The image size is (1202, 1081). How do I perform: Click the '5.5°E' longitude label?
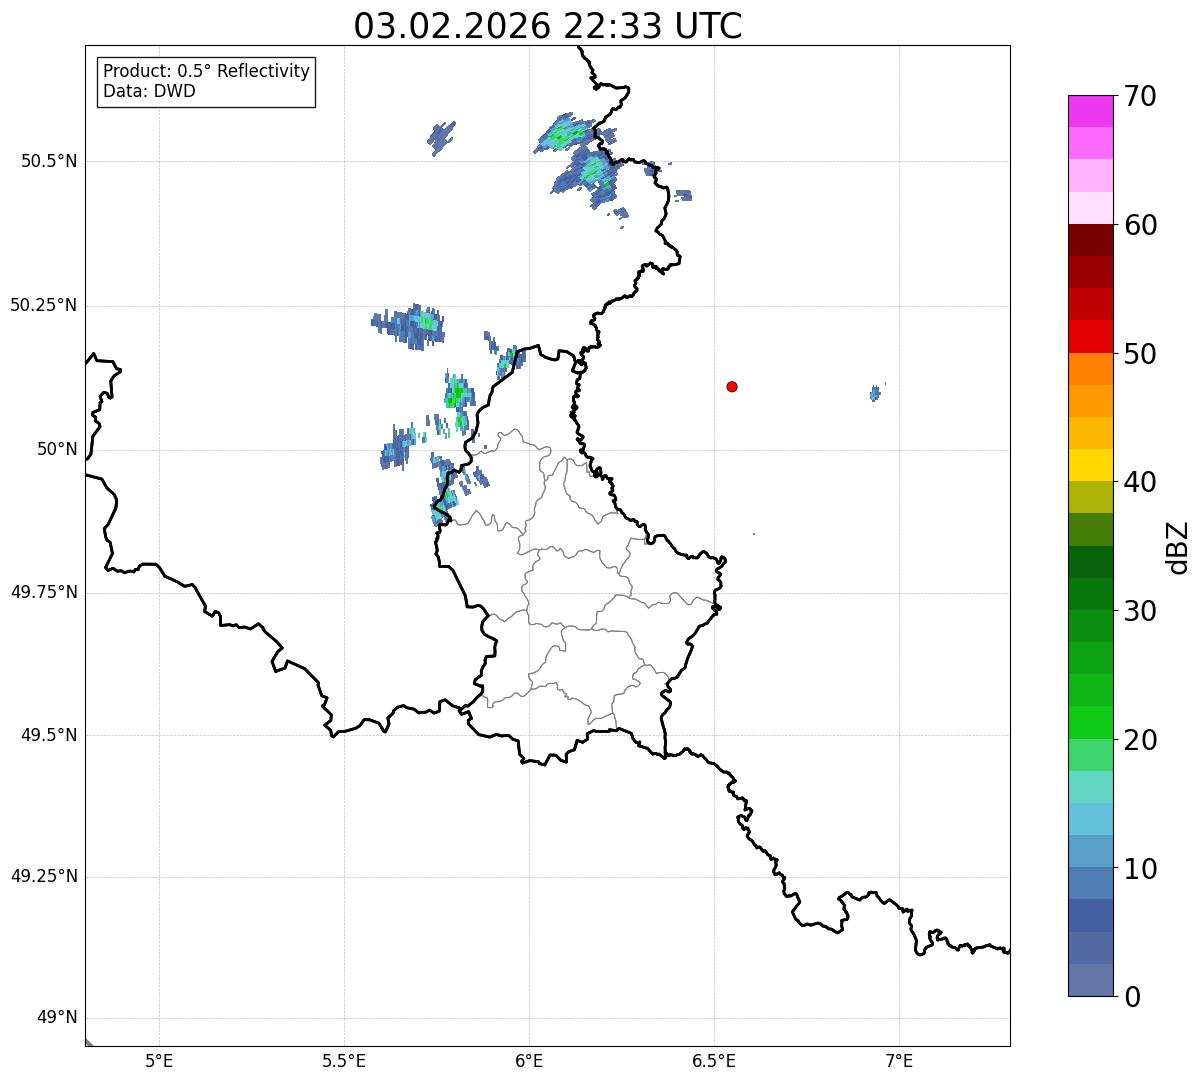[344, 1060]
